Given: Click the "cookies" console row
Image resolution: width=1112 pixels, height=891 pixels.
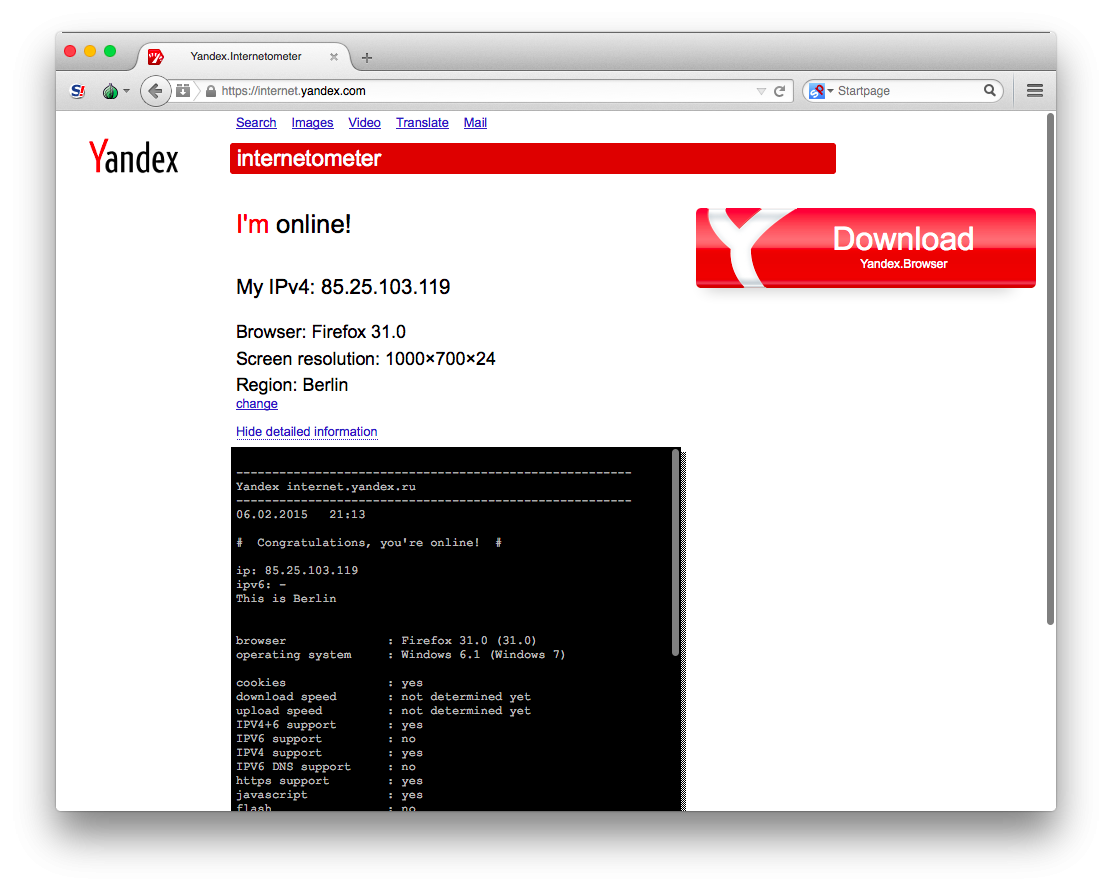Looking at the screenshot, I should pyautogui.click(x=330, y=683).
